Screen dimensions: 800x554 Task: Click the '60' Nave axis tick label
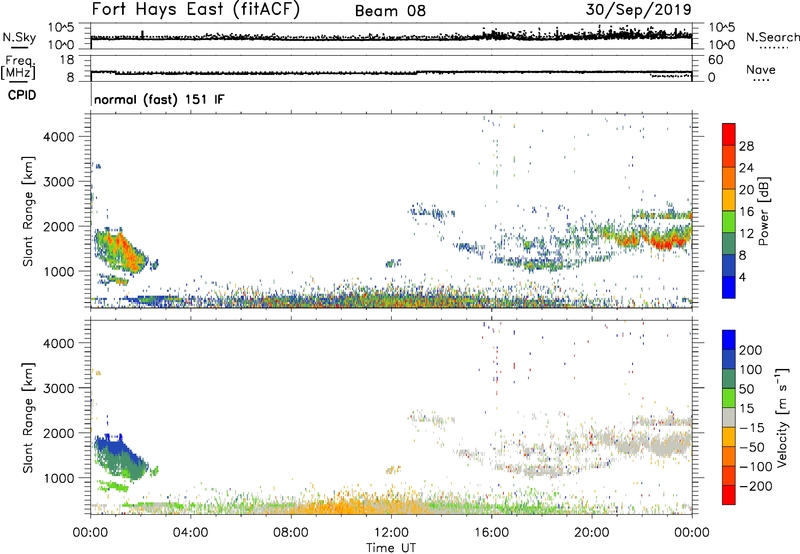coord(715,60)
